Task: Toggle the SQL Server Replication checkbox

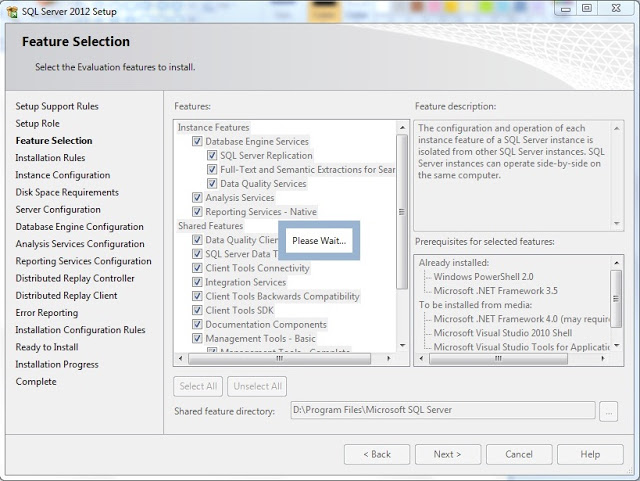Action: point(213,156)
